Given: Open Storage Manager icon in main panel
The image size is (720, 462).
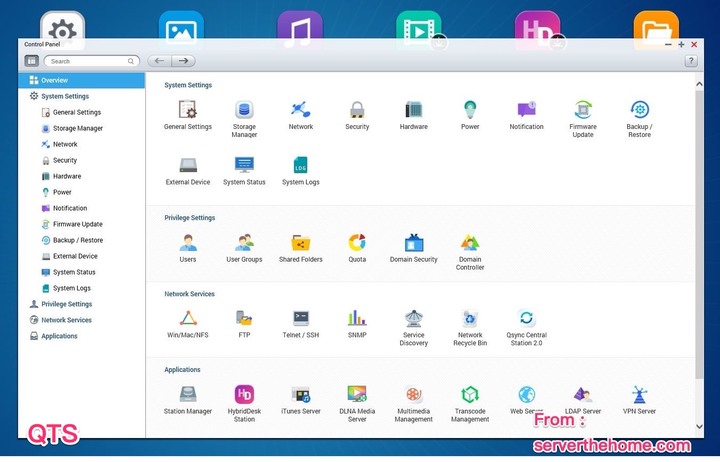Looking at the screenshot, I should click(x=244, y=110).
